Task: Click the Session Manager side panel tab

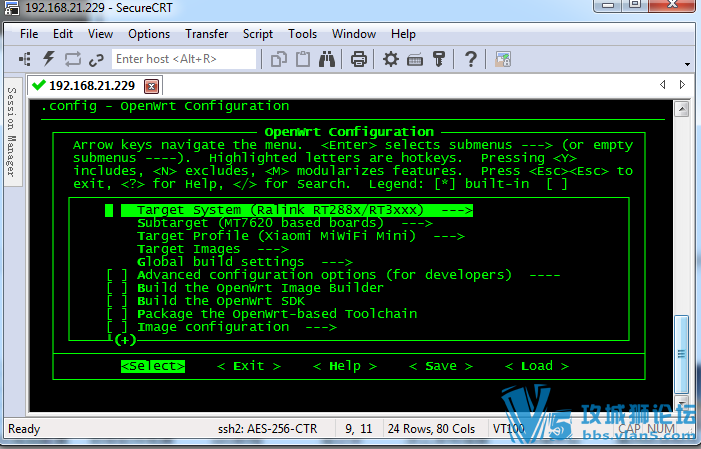Action: (12, 131)
